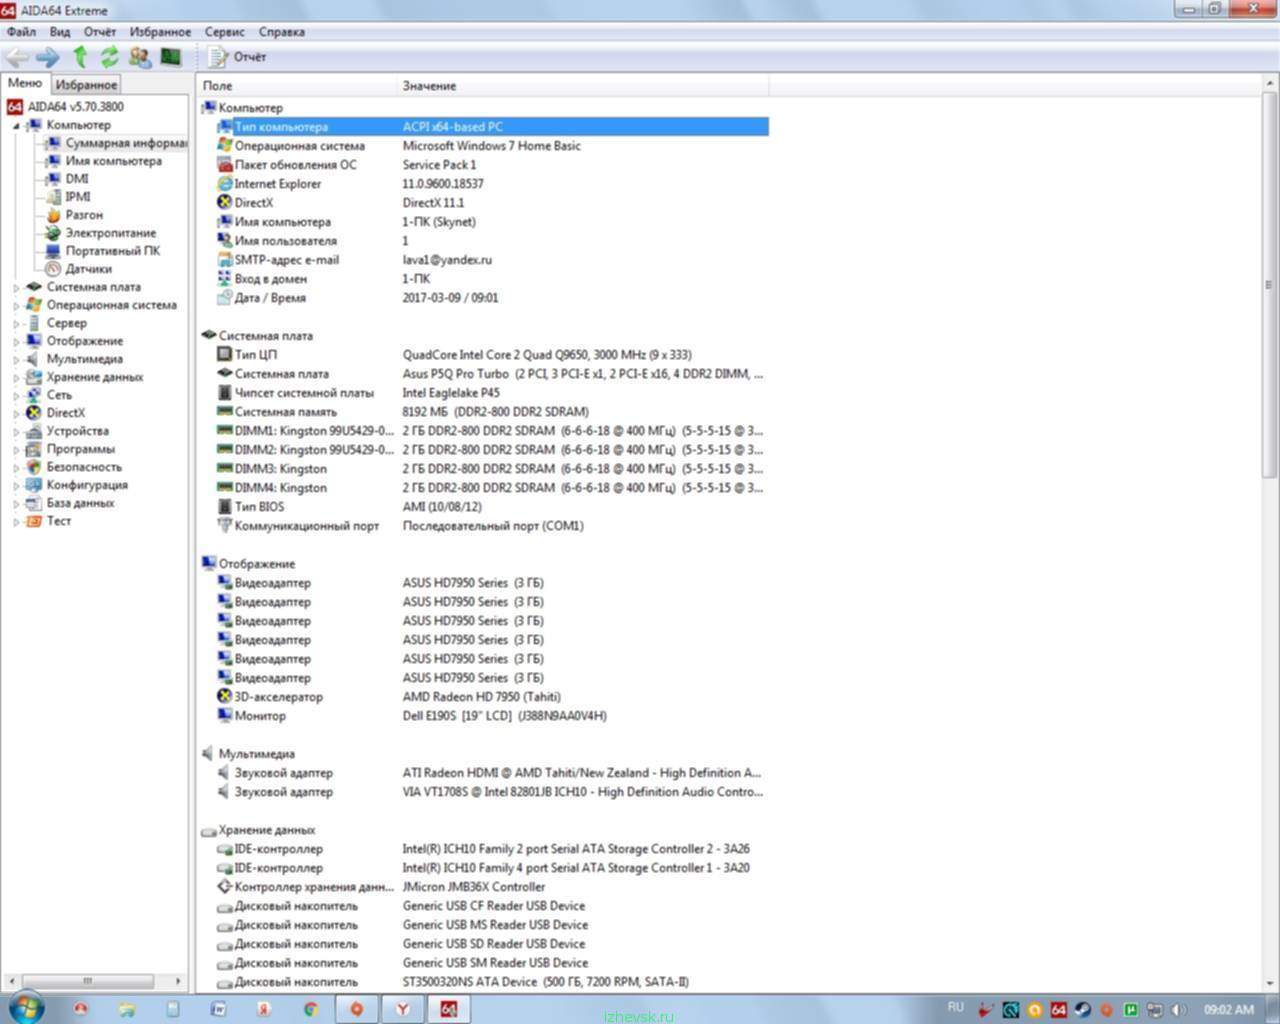This screenshot has height=1024, width=1280.
Task: Expand the Операционная система tree node
Action: pyautogui.click(x=16, y=306)
